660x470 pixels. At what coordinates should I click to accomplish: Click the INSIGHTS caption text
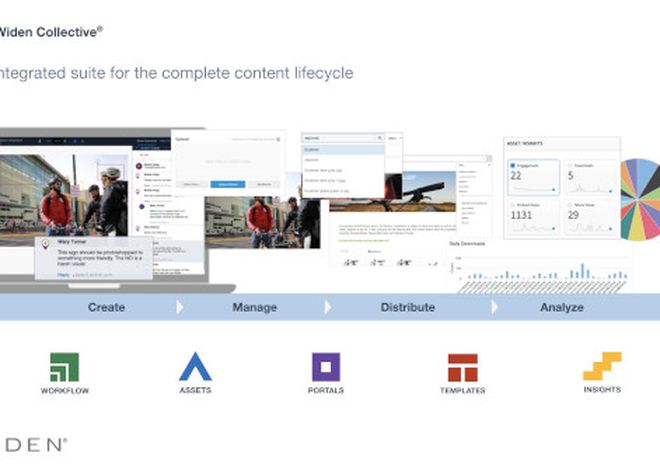602,390
